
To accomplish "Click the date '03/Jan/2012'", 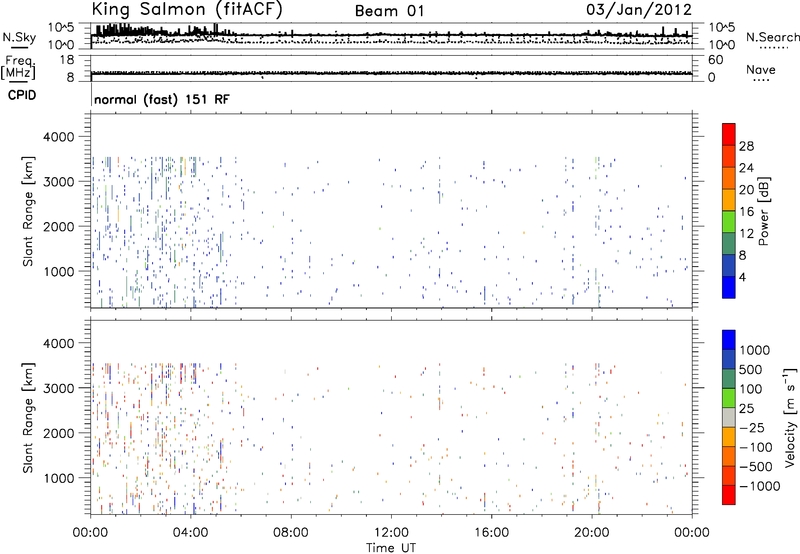I will 639,10.
